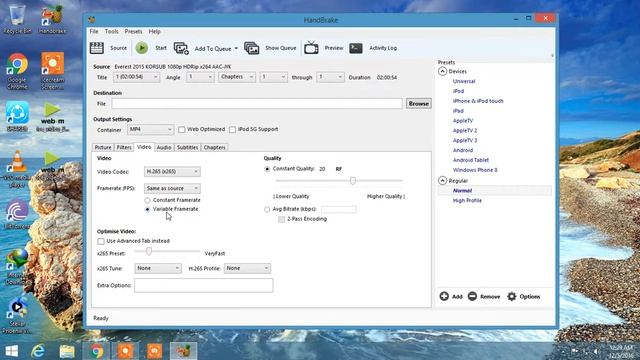Open the Video Codec dropdown
The height and width of the screenshot is (360, 640).
172,172
